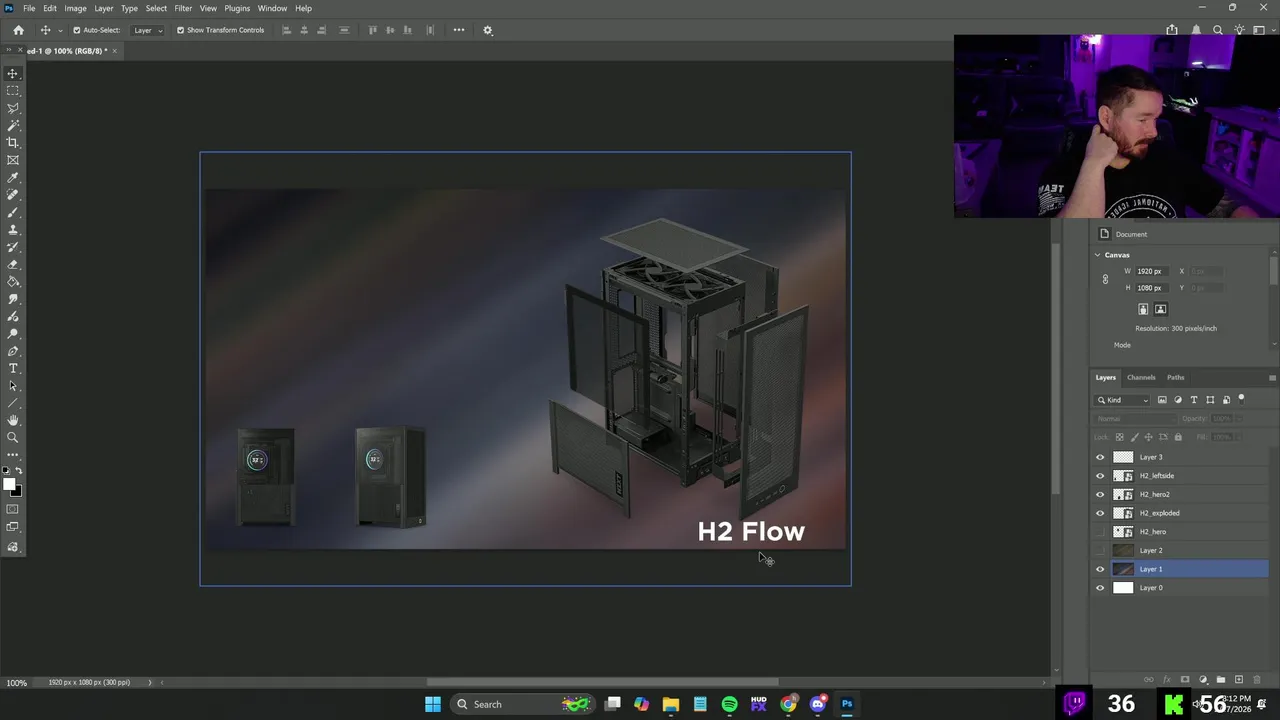
Task: Select the Spot Healing Brush tool
Action: (x=13, y=195)
